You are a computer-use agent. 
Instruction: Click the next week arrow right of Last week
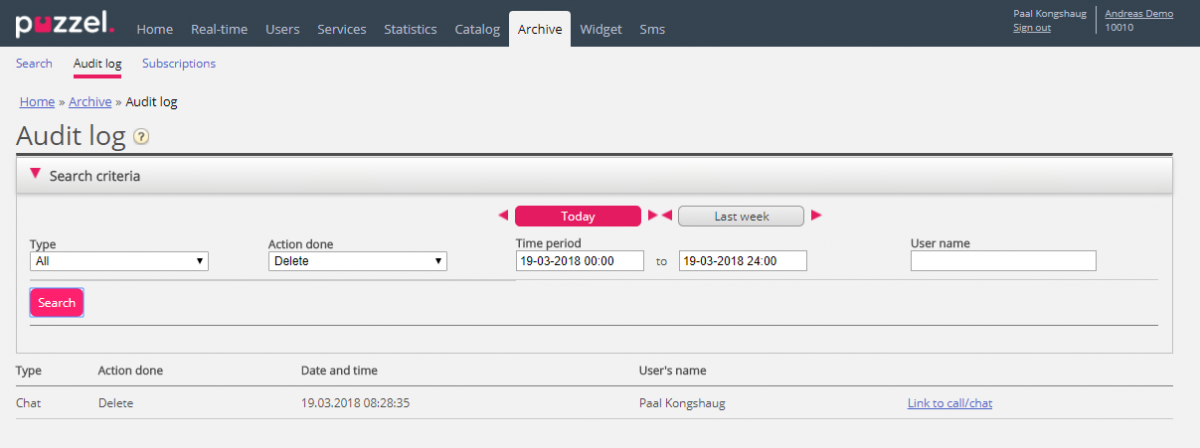[x=816, y=216]
